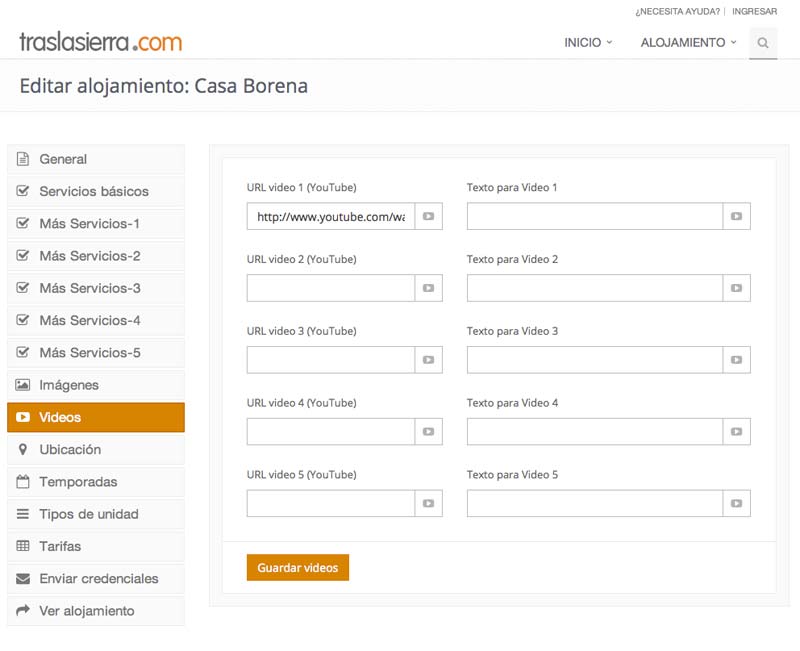Click the envelope icon next to Enviar credenciales

(22, 579)
